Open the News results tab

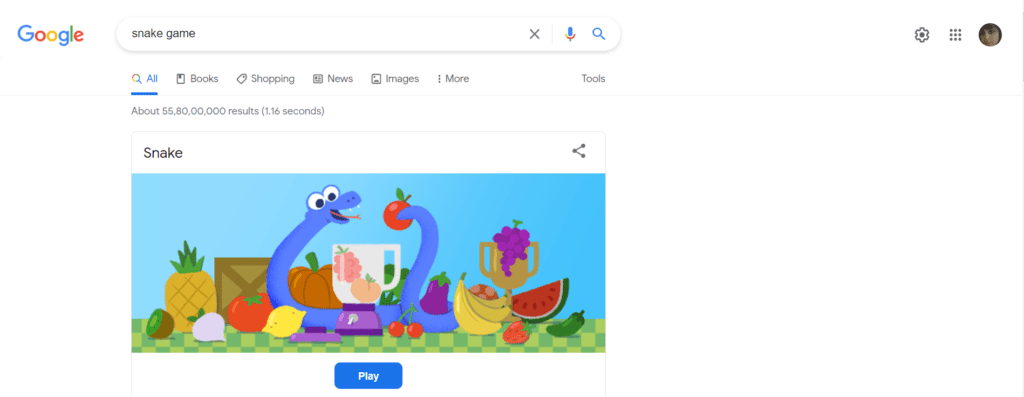point(333,79)
